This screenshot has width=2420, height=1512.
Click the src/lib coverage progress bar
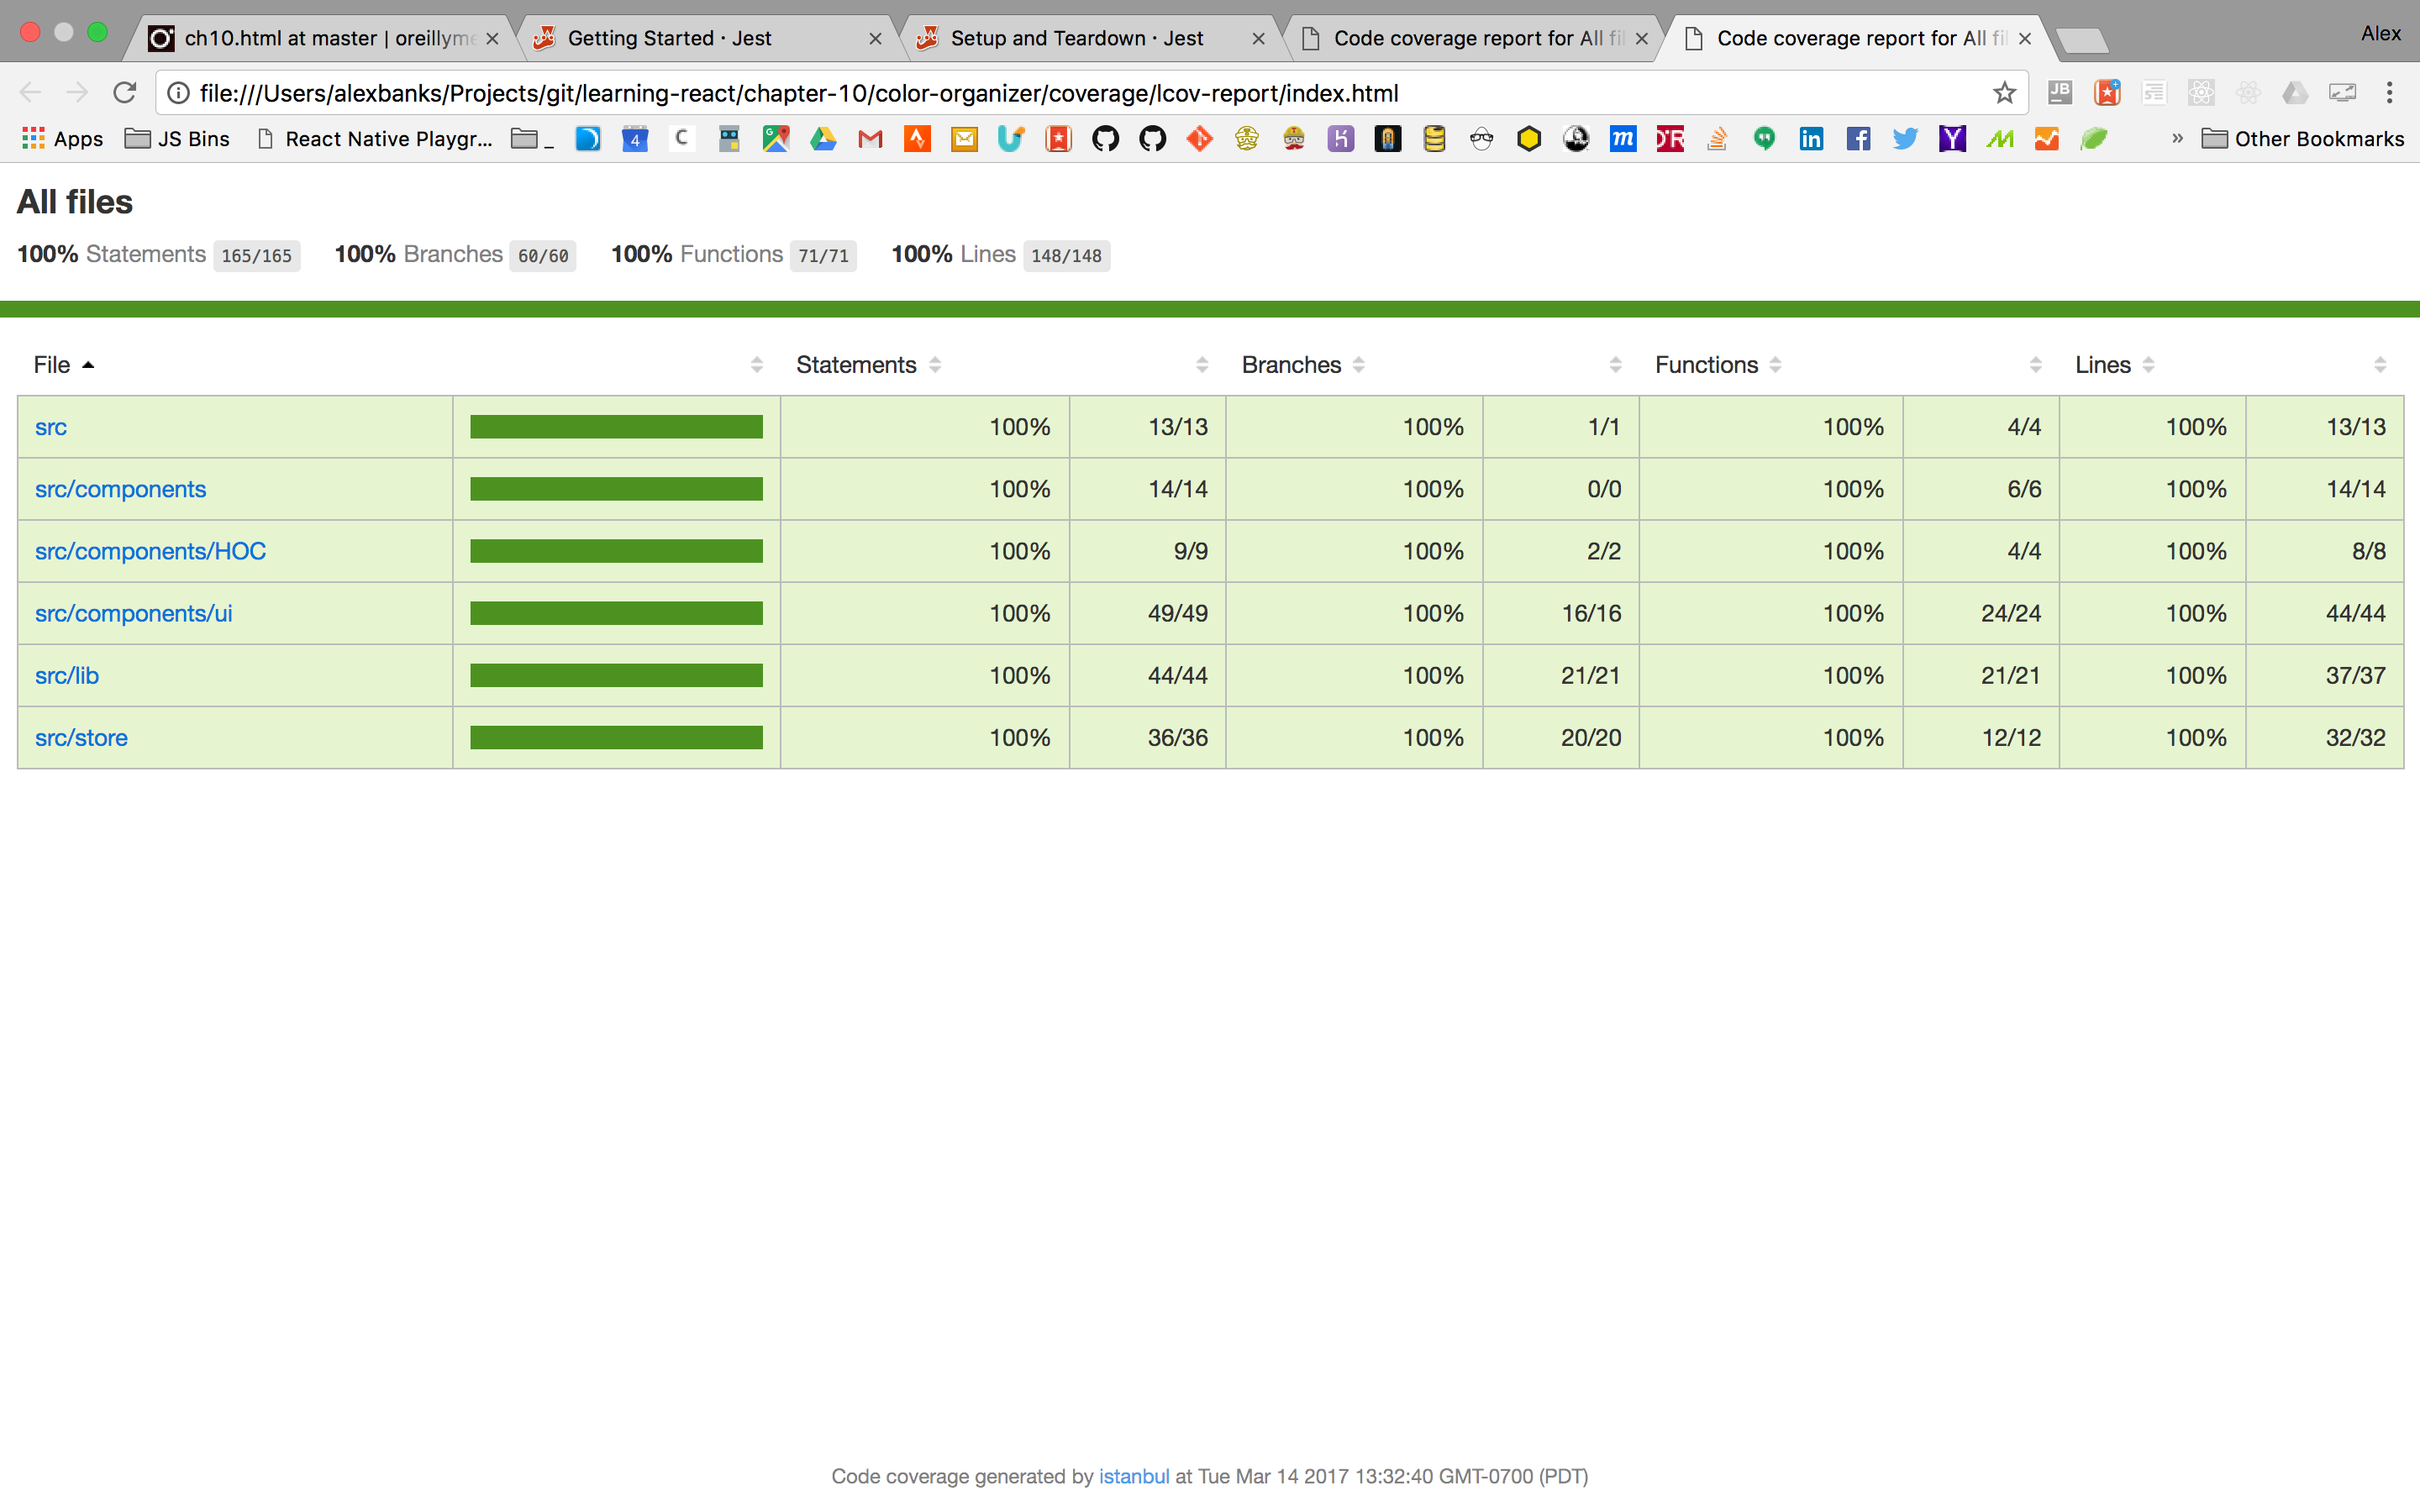click(x=616, y=676)
